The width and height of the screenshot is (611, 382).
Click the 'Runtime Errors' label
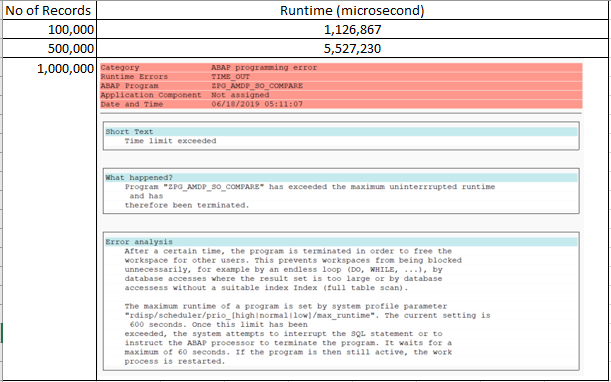pos(134,77)
